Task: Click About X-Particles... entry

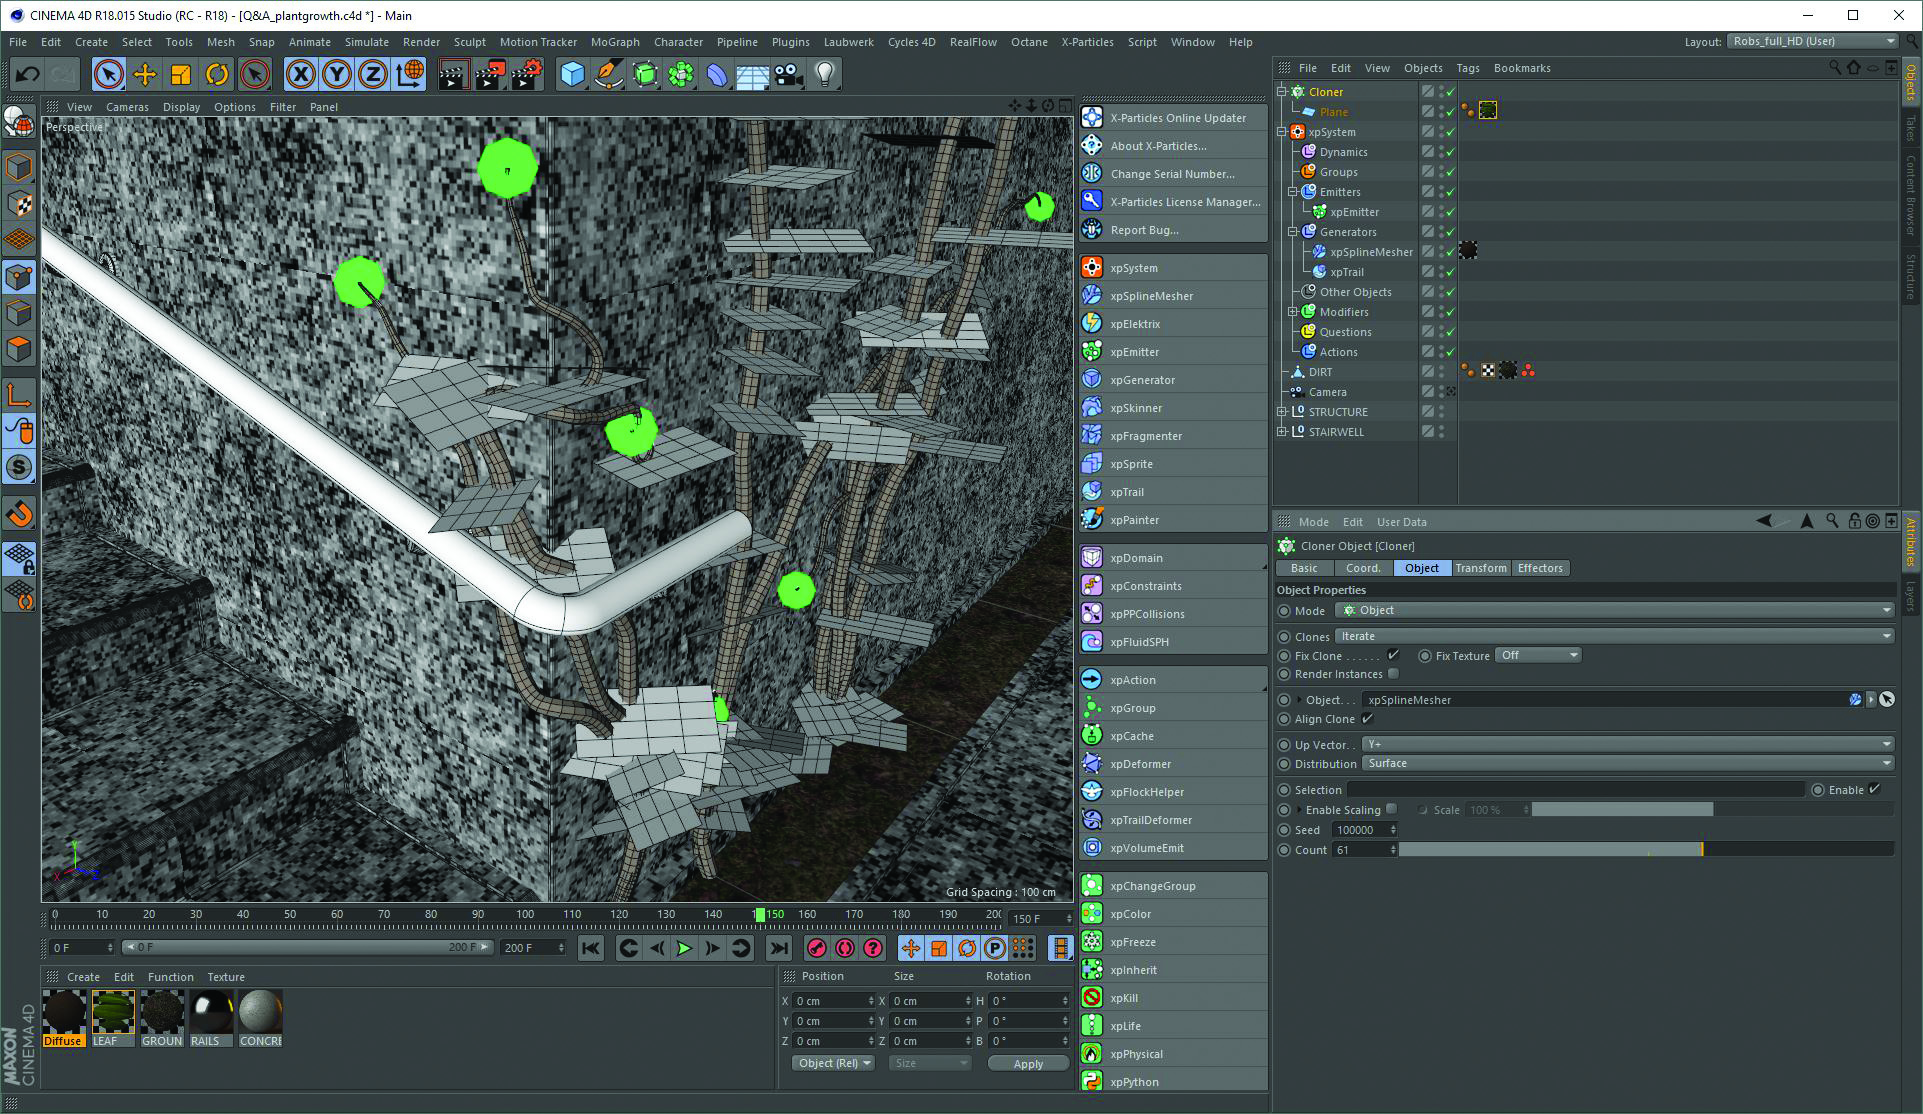Action: coord(1173,146)
